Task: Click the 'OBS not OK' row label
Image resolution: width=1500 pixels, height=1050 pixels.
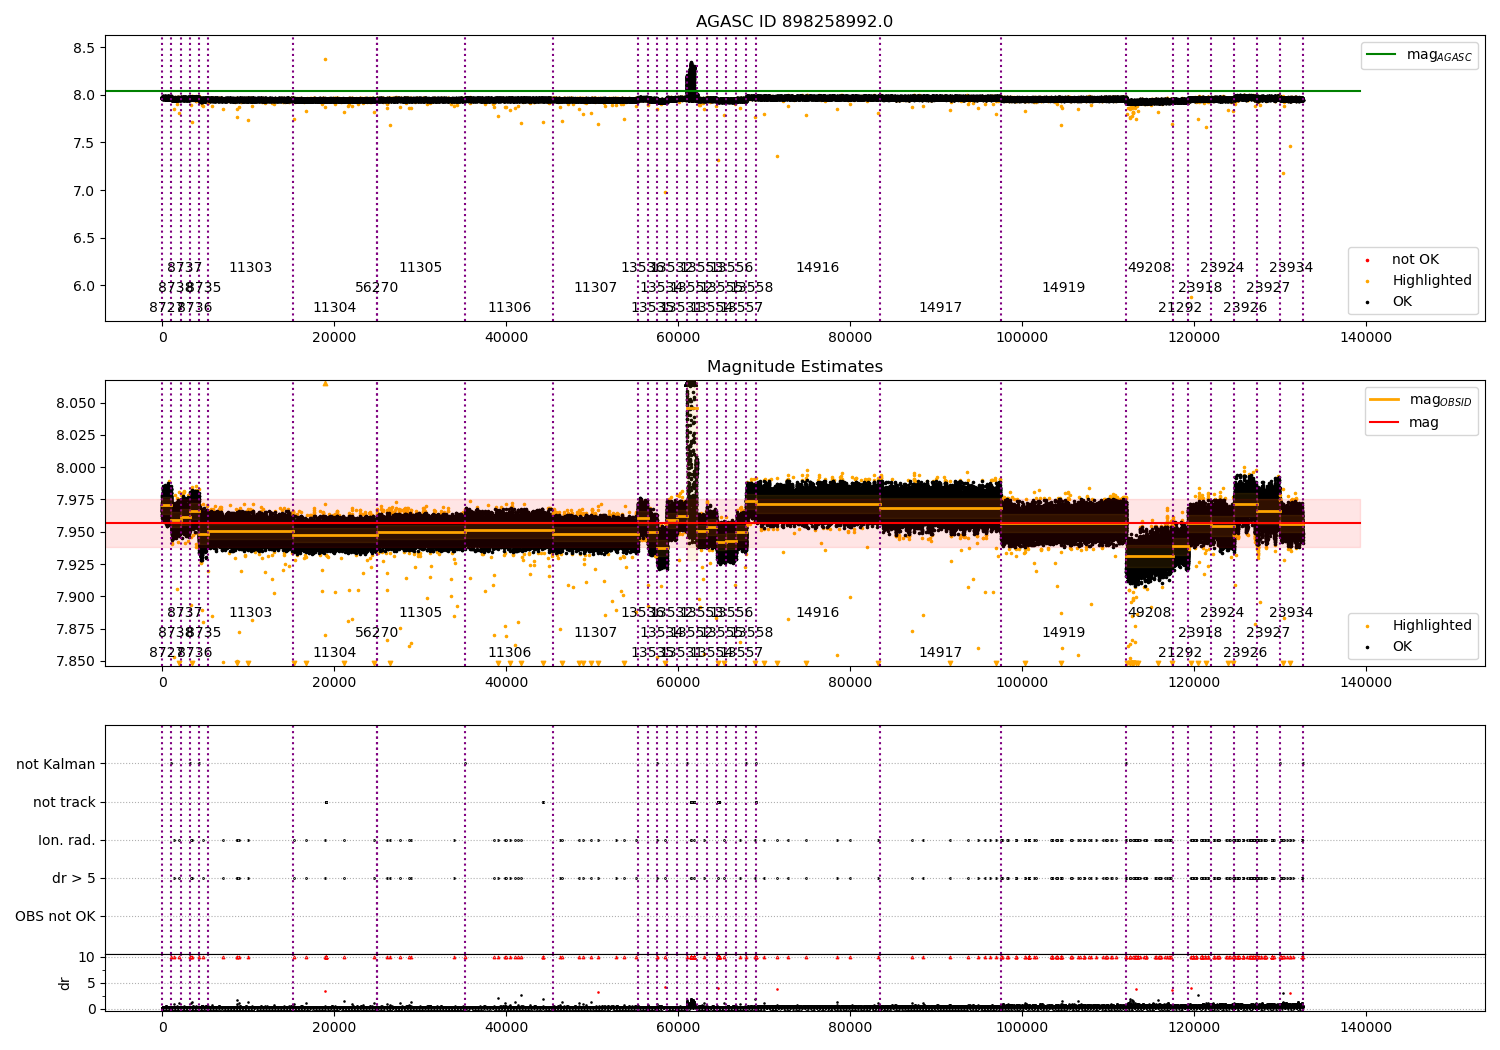Action: [56, 916]
